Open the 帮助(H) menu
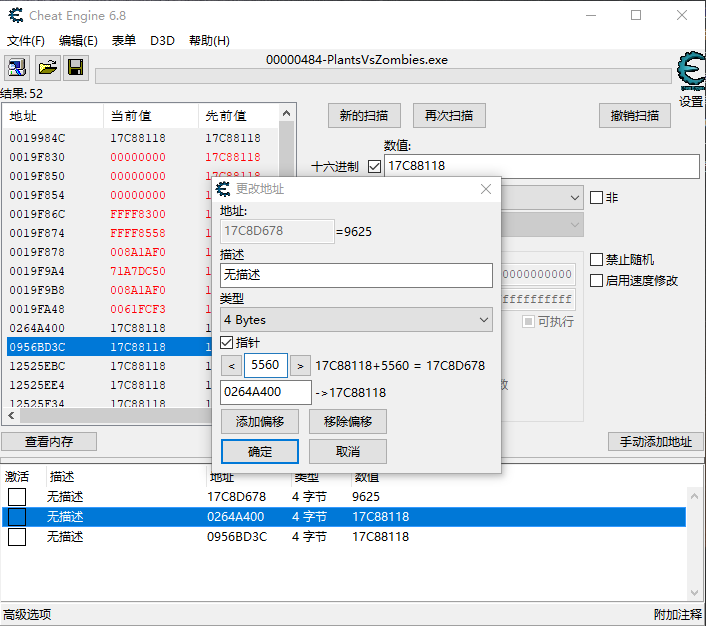The image size is (706, 626). point(209,41)
